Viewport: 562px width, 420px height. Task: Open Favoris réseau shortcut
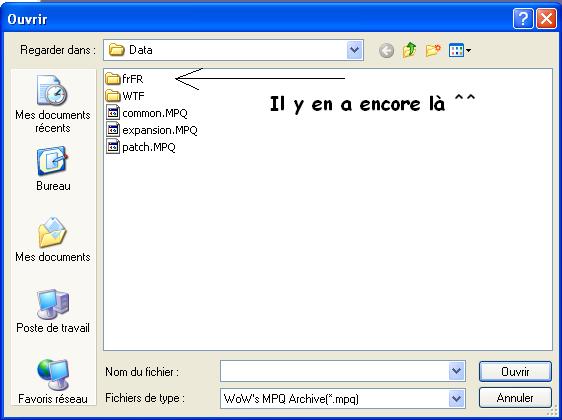pos(53,381)
